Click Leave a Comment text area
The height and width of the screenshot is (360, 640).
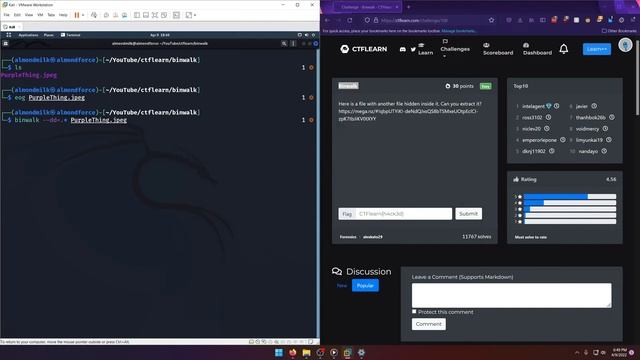point(511,295)
